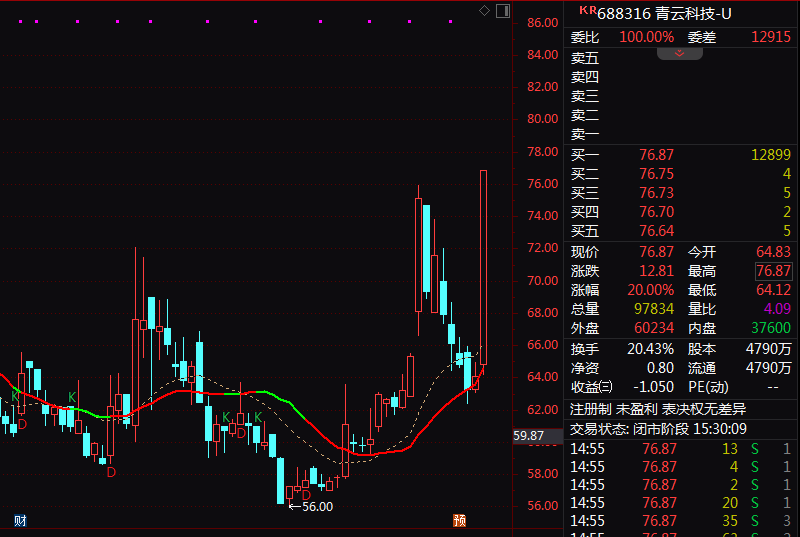The width and height of the screenshot is (800, 537).
Task: Expand order book with double-chevron button
Action: (680, 53)
